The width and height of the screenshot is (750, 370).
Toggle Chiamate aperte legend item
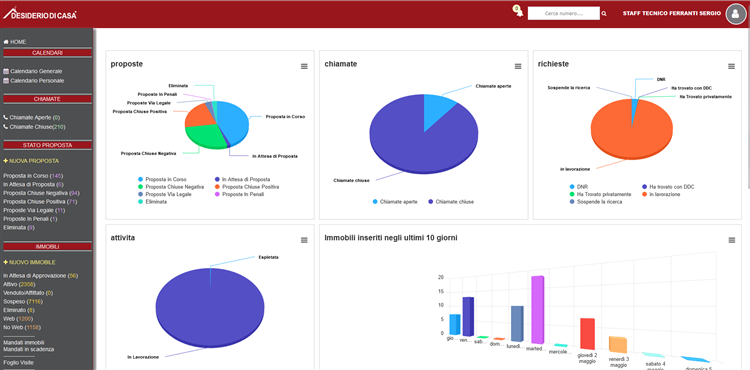coord(395,202)
